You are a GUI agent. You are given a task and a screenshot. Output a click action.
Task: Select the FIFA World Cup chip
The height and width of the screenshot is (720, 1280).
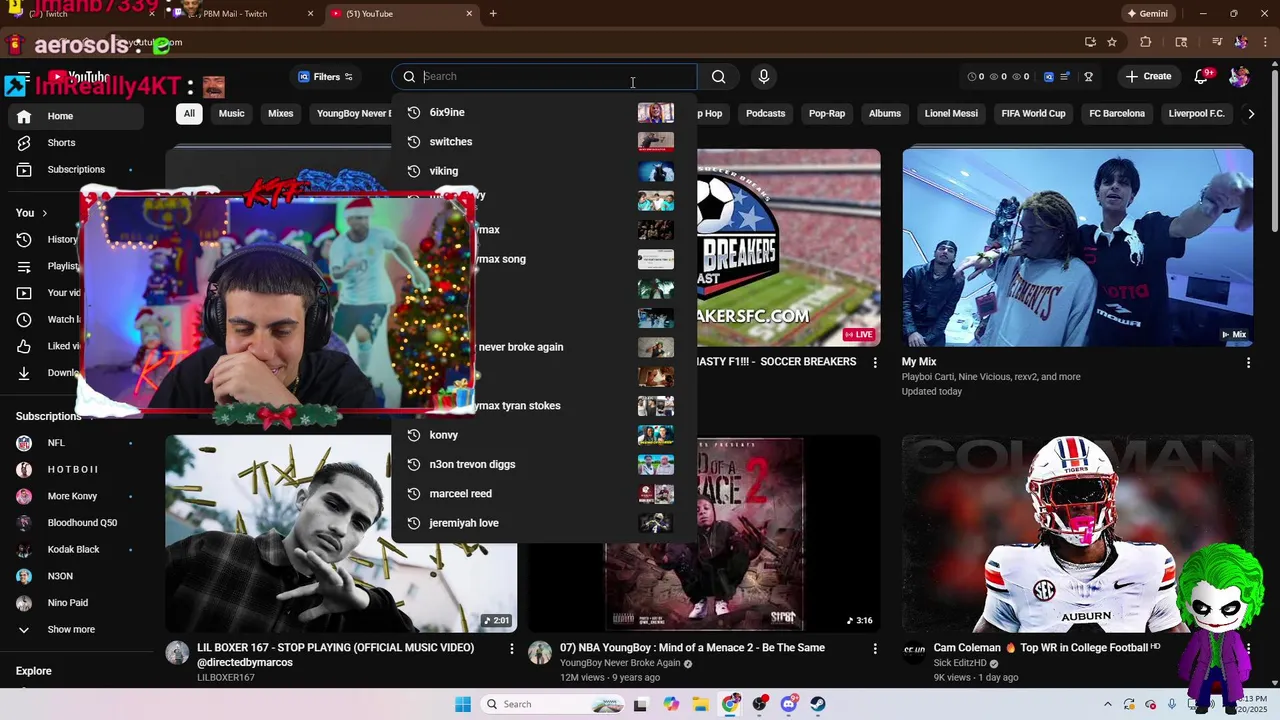tap(1033, 114)
